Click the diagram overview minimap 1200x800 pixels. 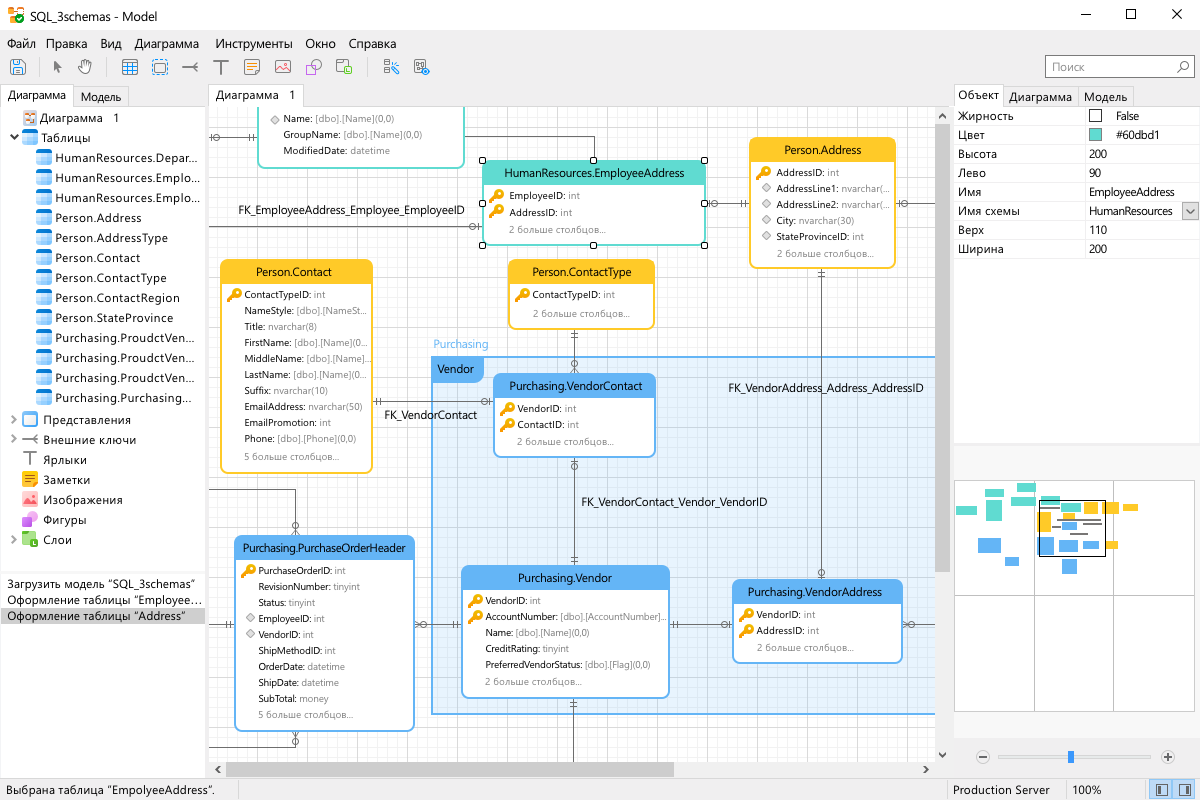tap(1076, 595)
